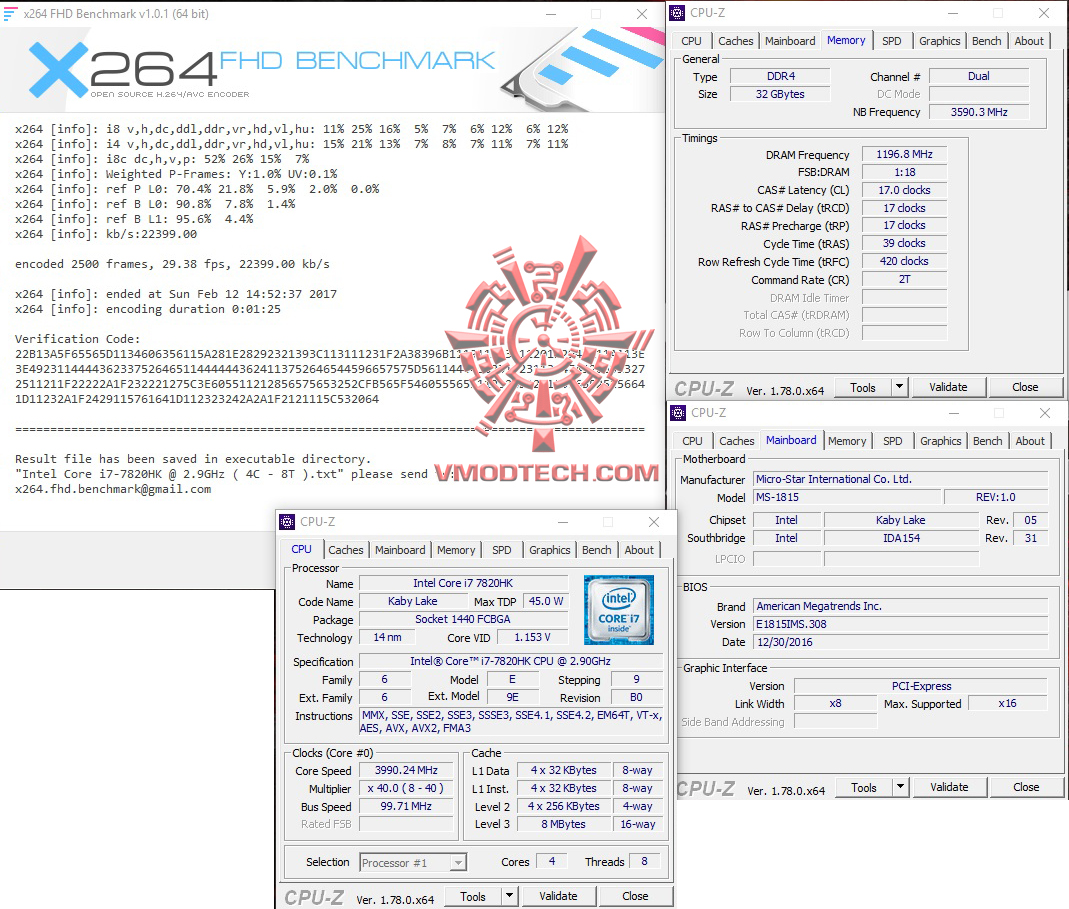Open Bench tab in Memory window

[x=987, y=41]
